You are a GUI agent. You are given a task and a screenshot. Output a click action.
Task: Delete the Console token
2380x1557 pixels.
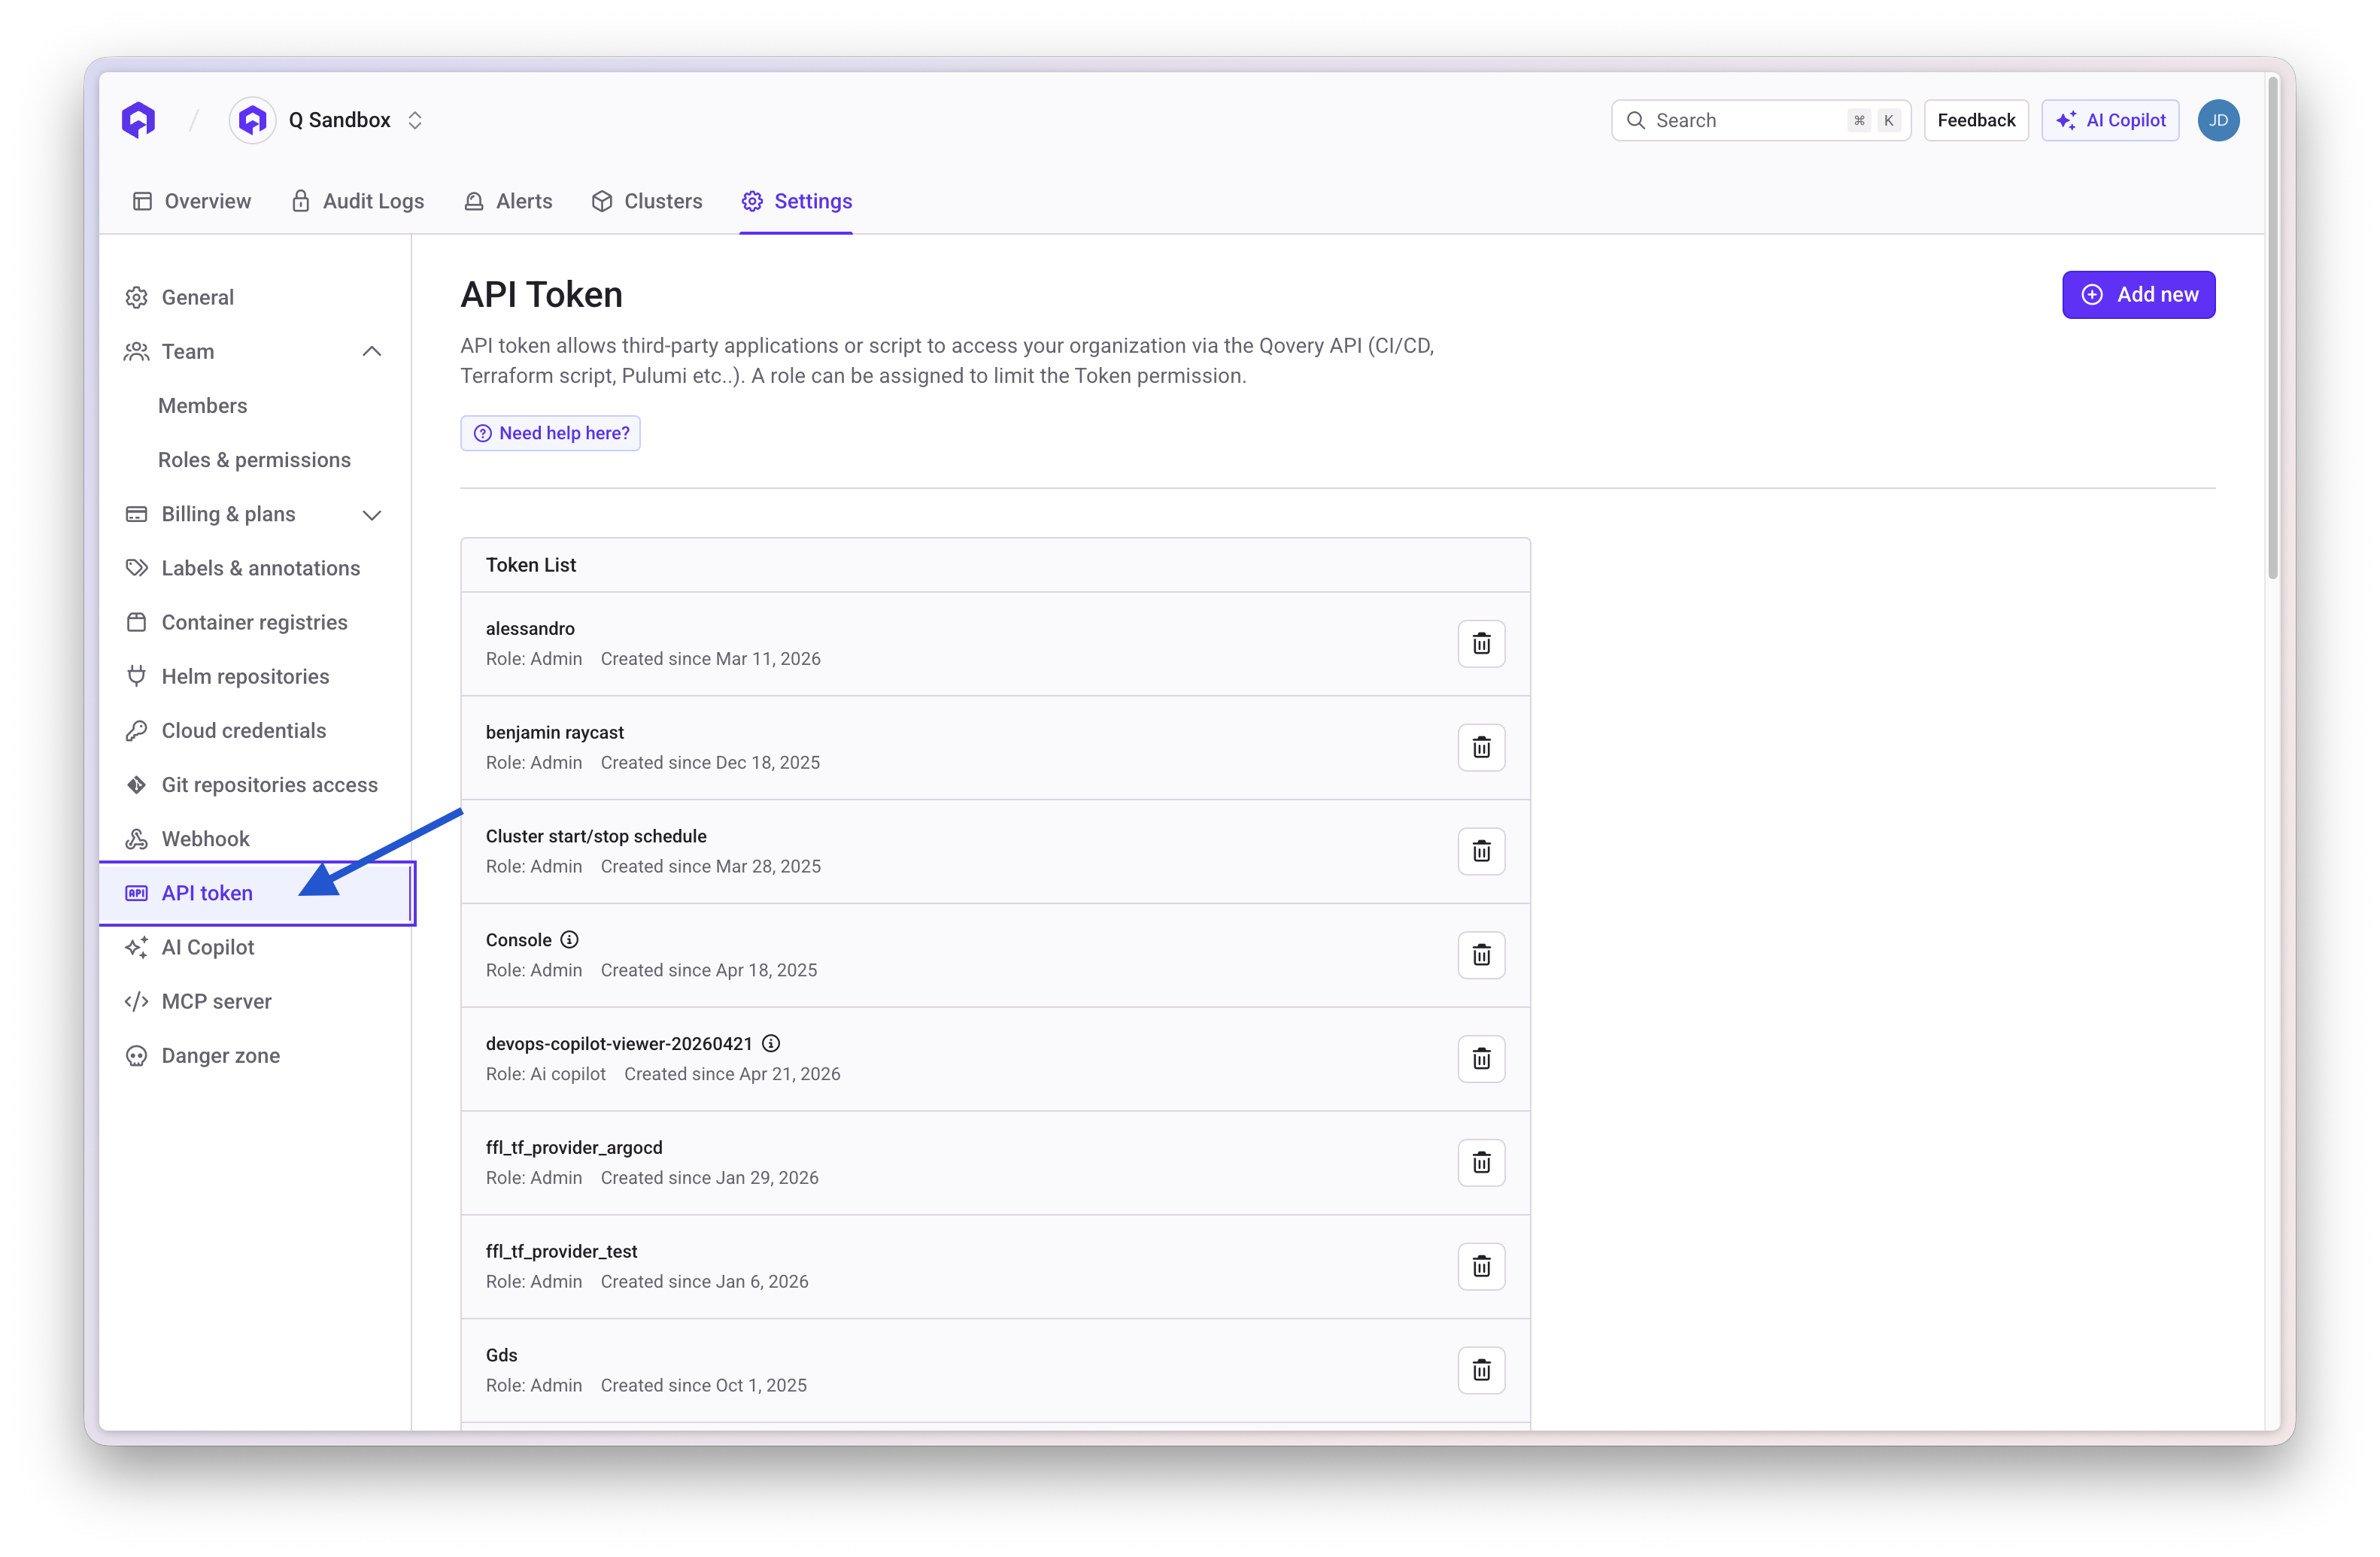tap(1481, 954)
